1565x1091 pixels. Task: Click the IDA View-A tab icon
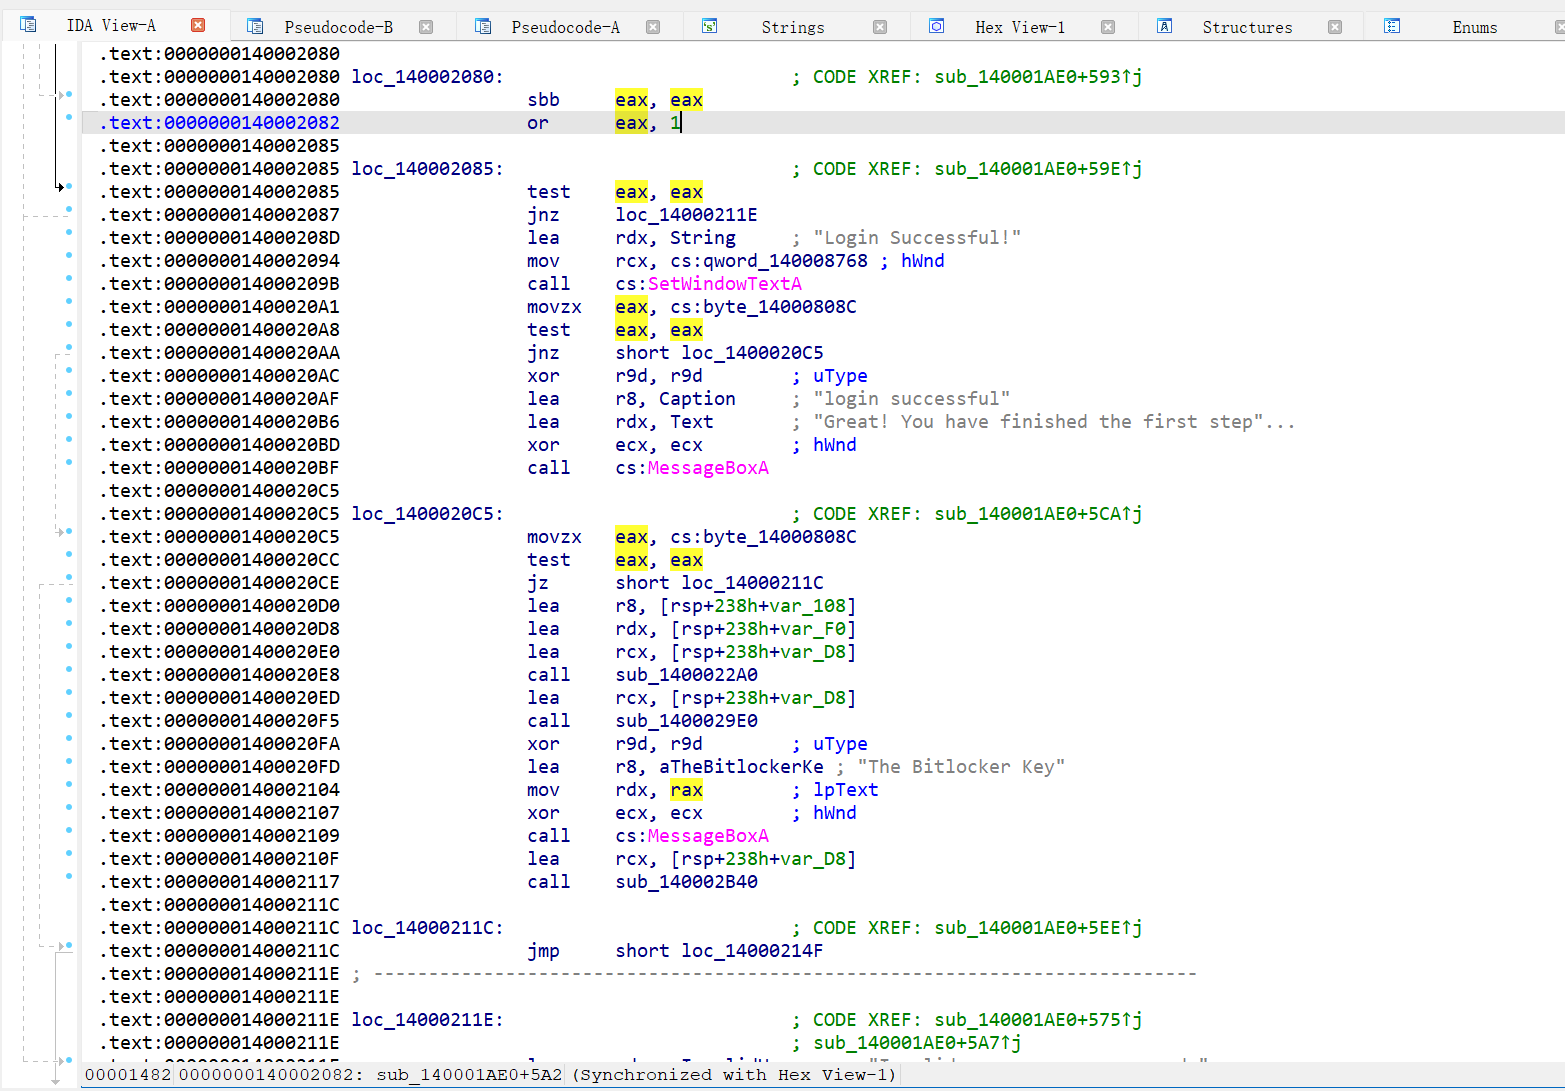point(28,25)
